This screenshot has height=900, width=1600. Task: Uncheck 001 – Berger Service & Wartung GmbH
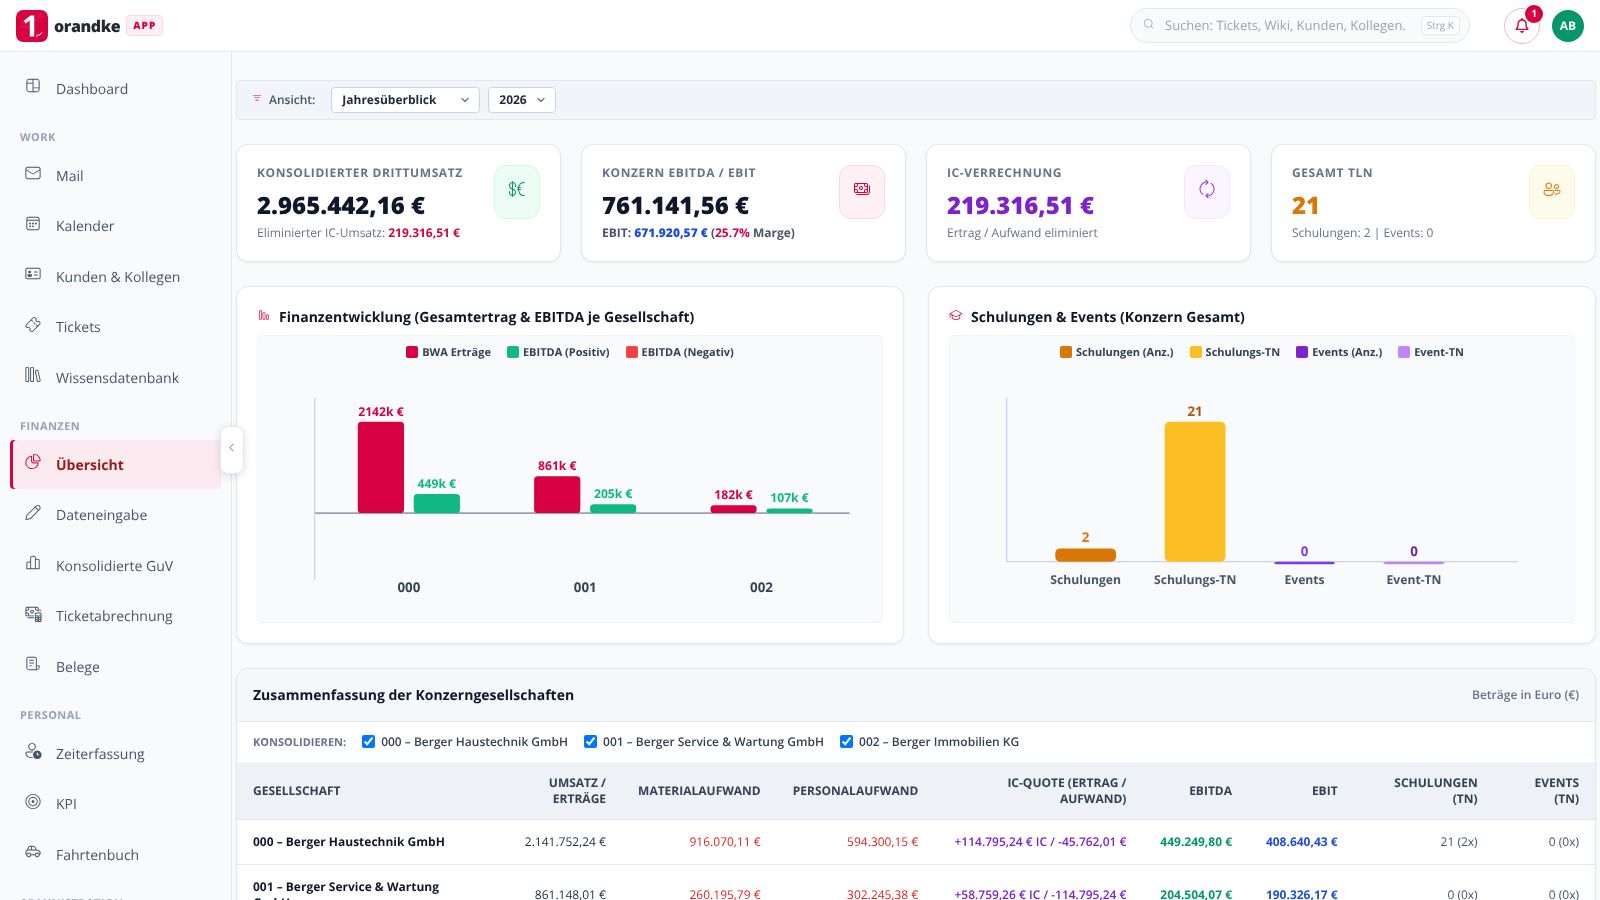pos(591,742)
